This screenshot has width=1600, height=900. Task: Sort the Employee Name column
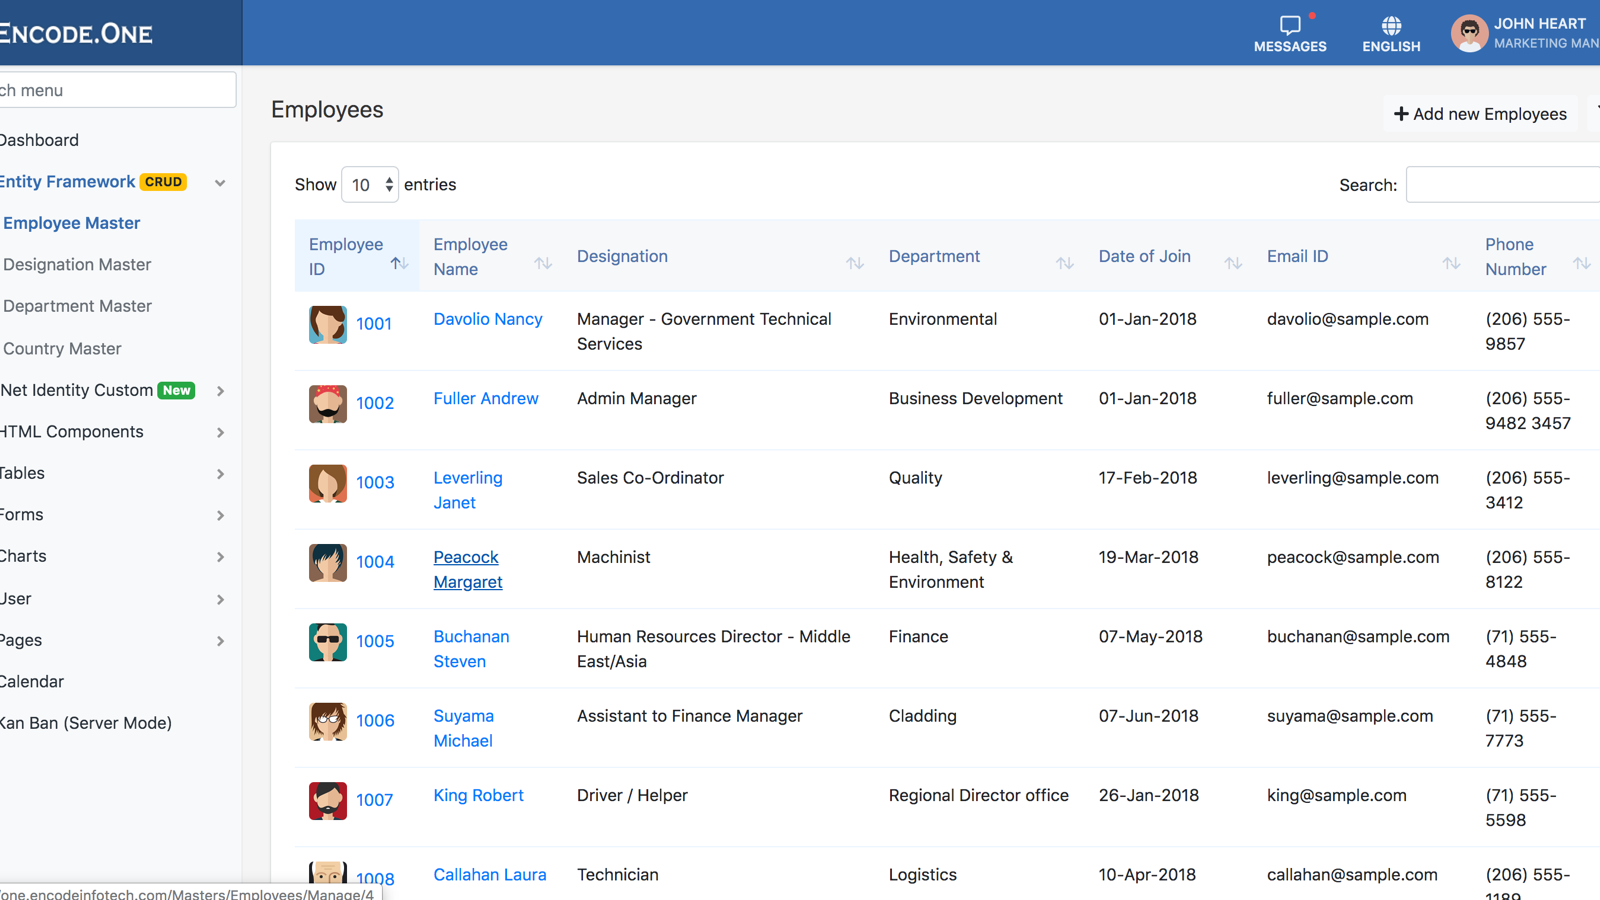544,263
